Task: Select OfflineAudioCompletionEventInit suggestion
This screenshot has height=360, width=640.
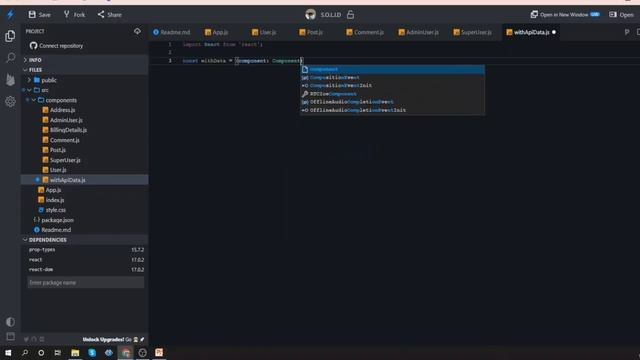Action: pyautogui.click(x=393, y=110)
